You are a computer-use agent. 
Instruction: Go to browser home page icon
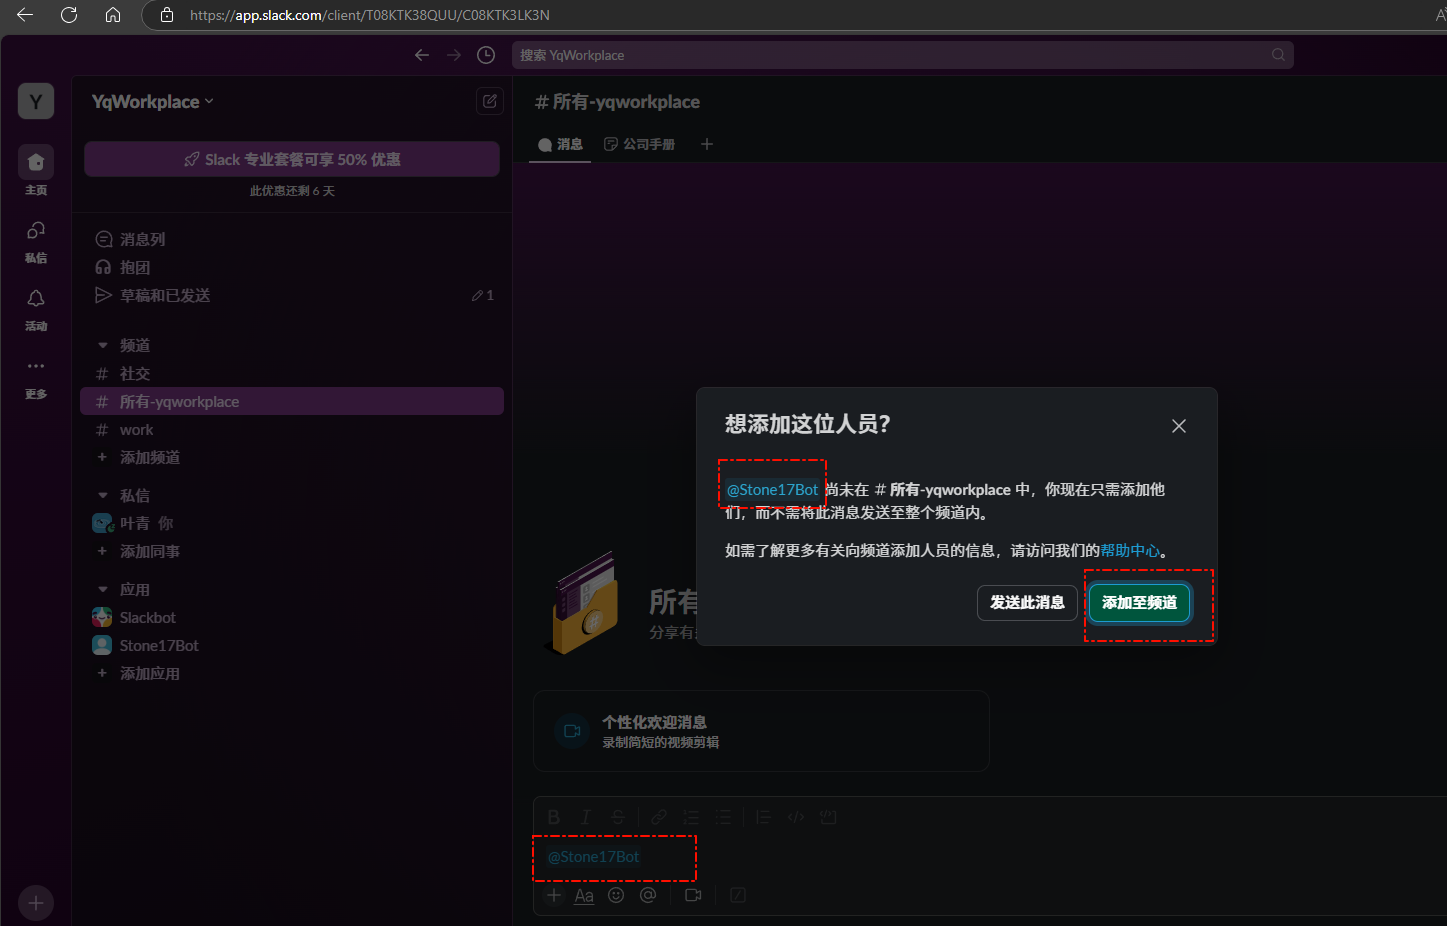click(113, 15)
